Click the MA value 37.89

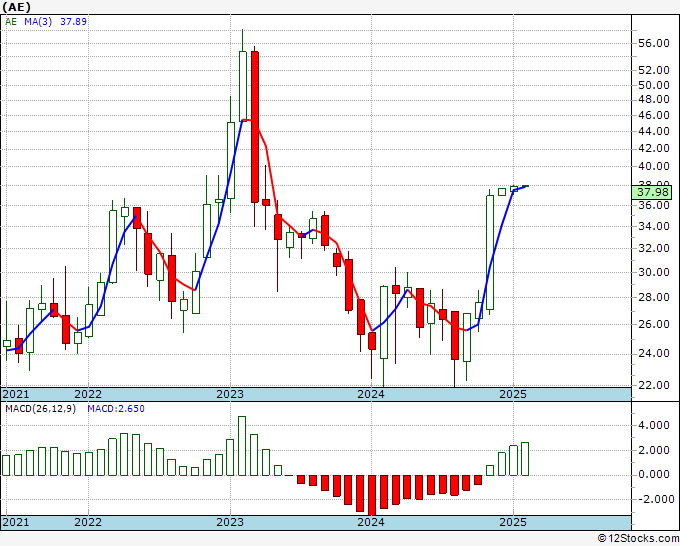coord(73,22)
